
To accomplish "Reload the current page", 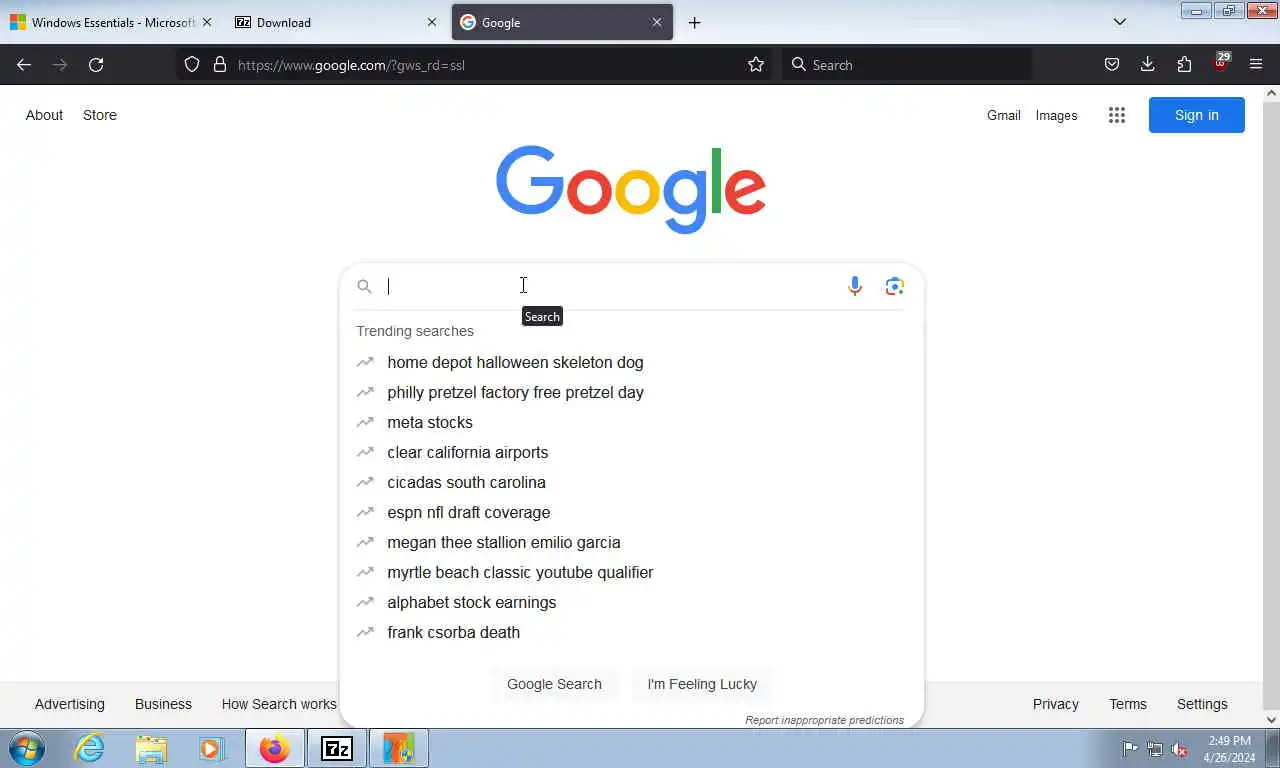I will (96, 65).
